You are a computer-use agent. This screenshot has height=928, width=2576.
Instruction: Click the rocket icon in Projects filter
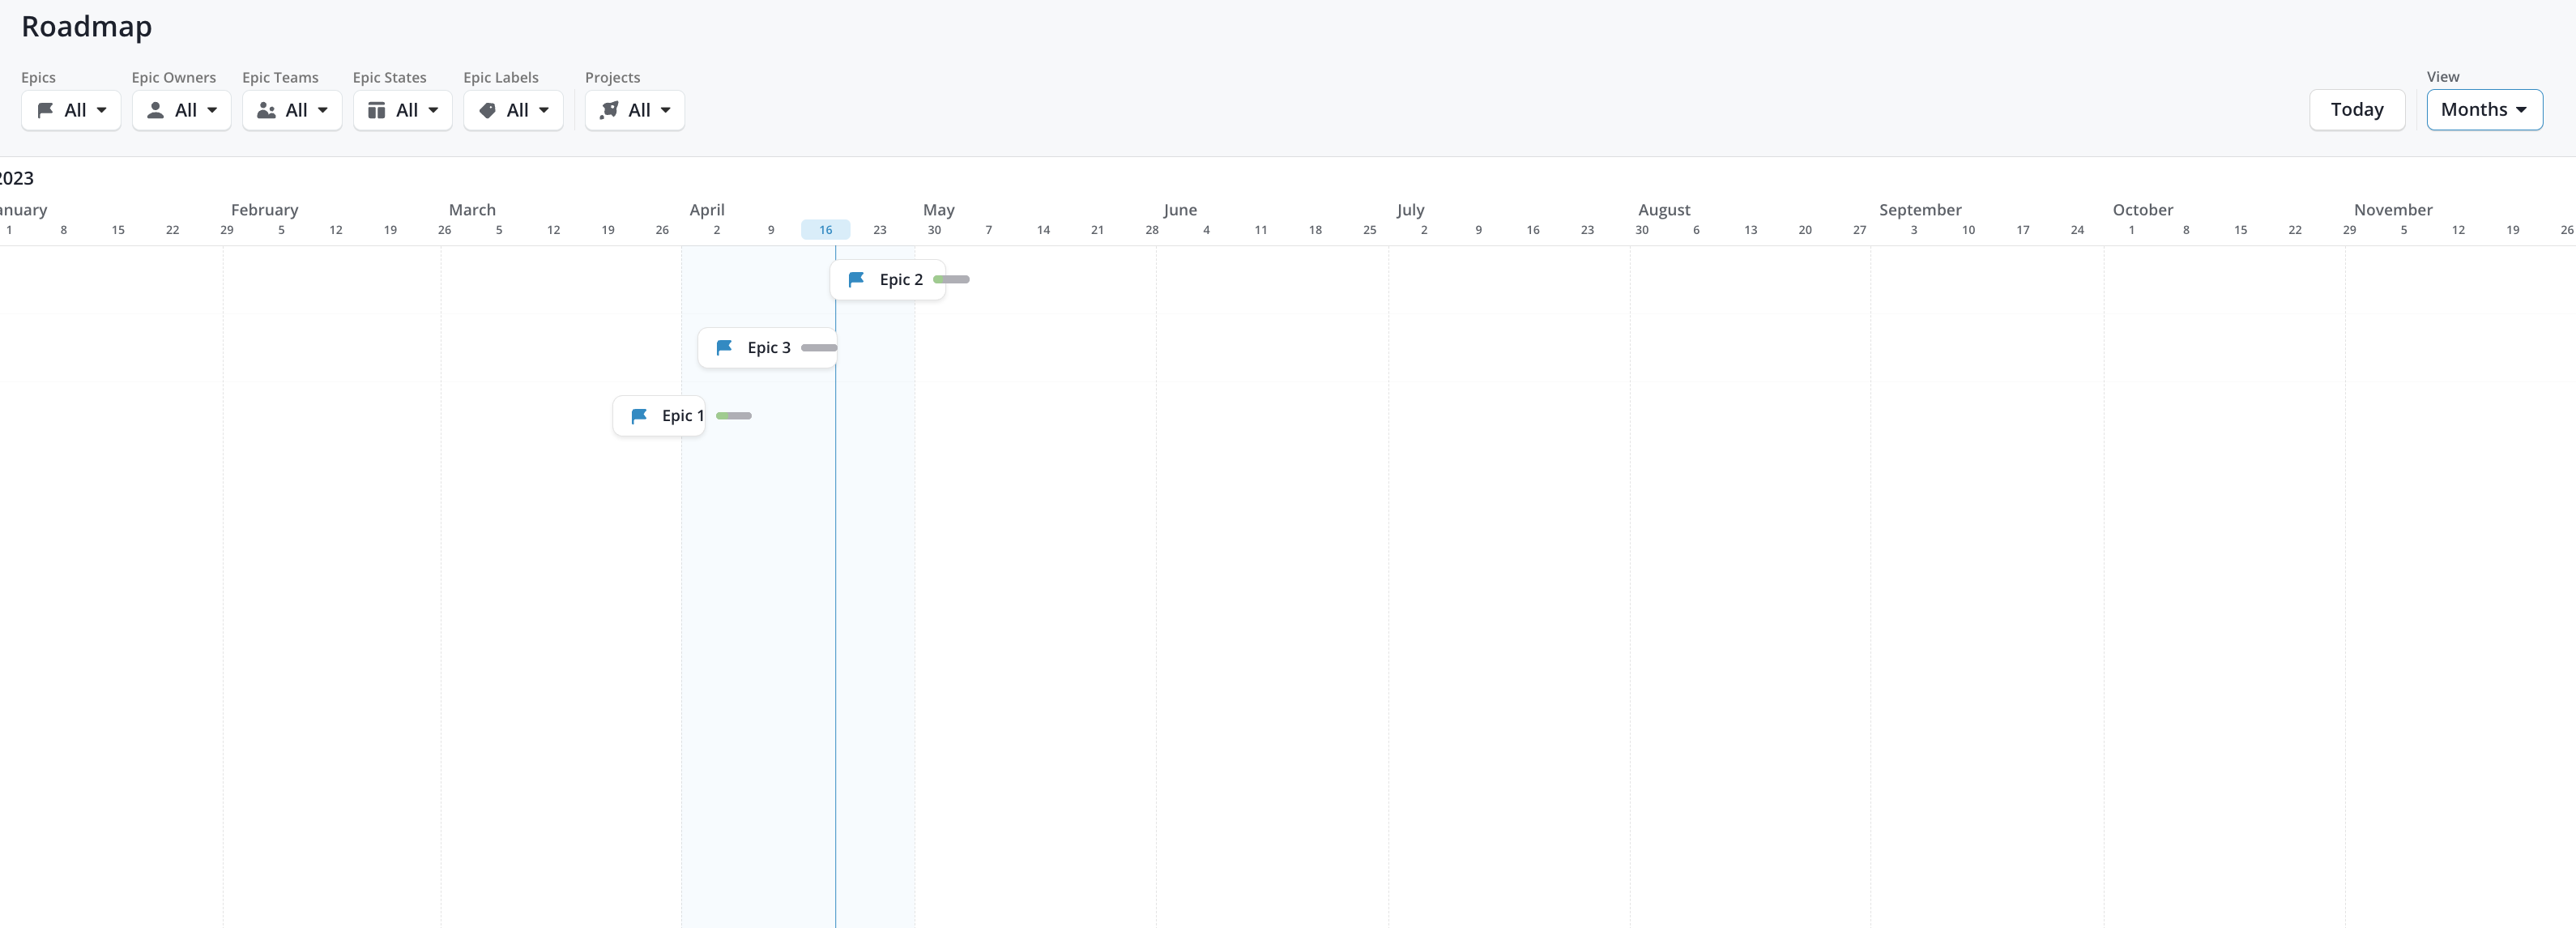pyautogui.click(x=609, y=110)
